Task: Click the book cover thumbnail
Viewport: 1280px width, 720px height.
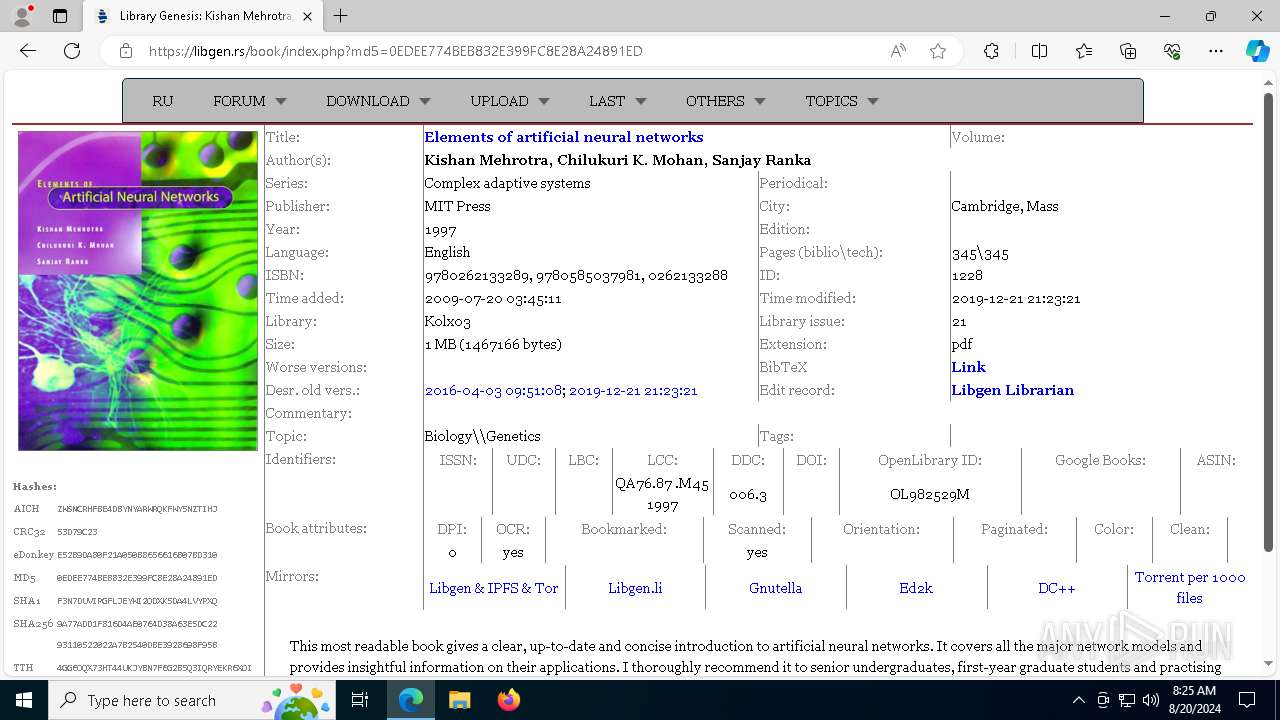Action: pos(138,291)
